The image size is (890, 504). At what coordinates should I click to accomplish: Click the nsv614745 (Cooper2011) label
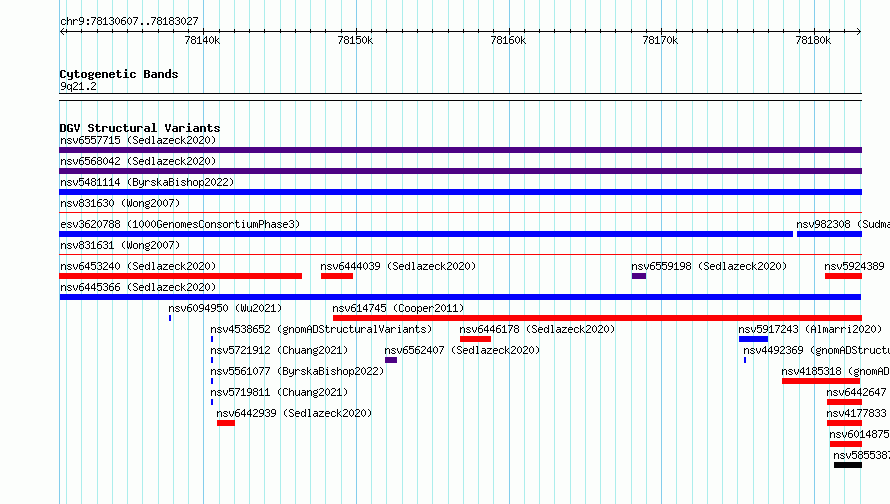398,308
